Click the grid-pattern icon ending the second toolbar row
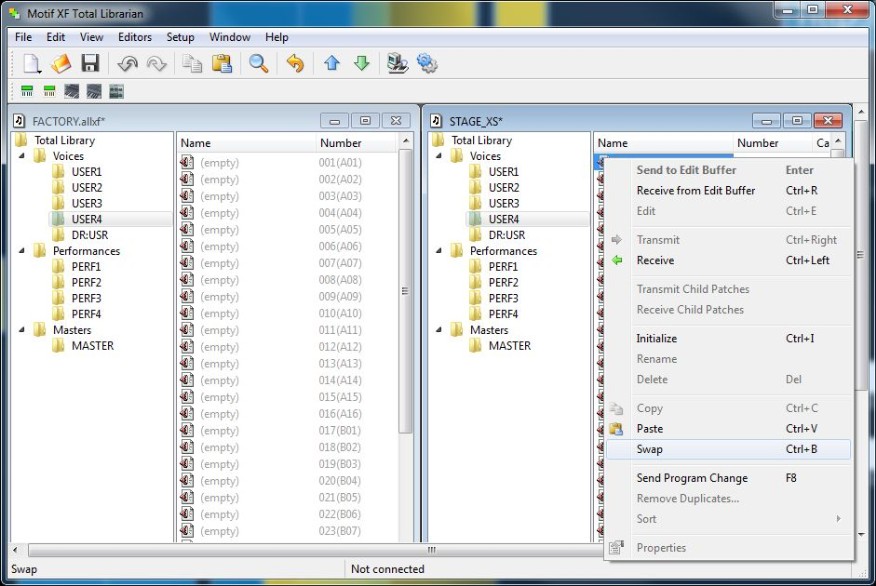Screen dimensions: 876x586 click(116, 91)
